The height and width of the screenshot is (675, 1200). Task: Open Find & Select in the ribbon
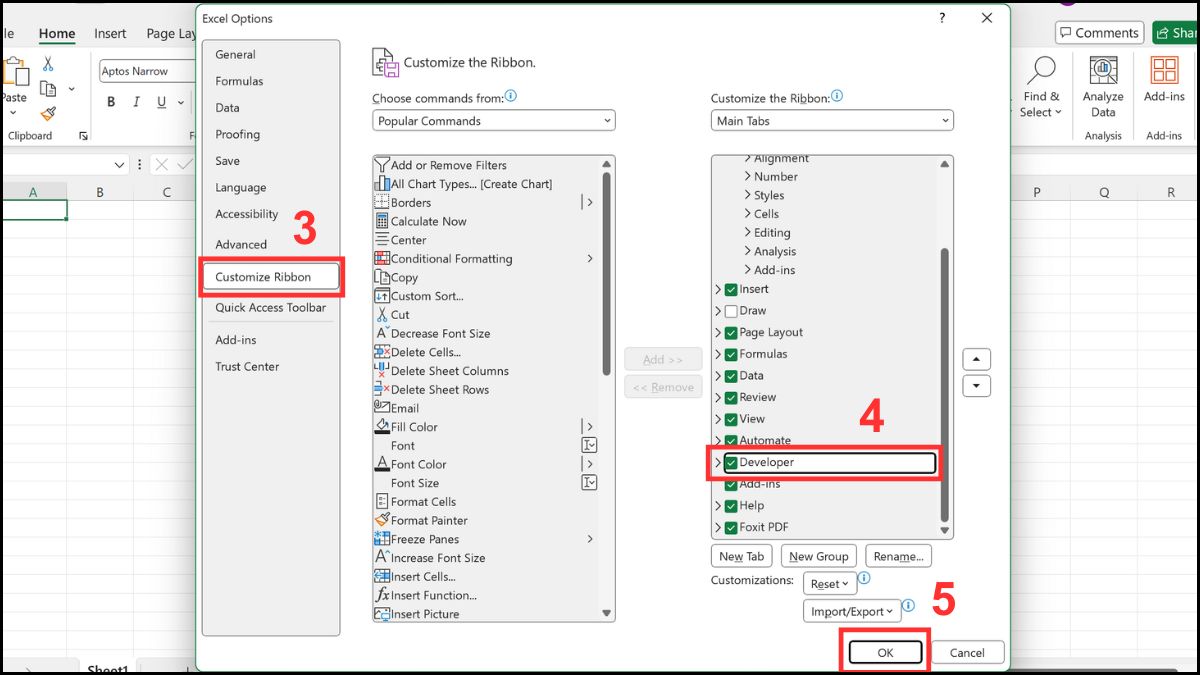coord(1040,85)
